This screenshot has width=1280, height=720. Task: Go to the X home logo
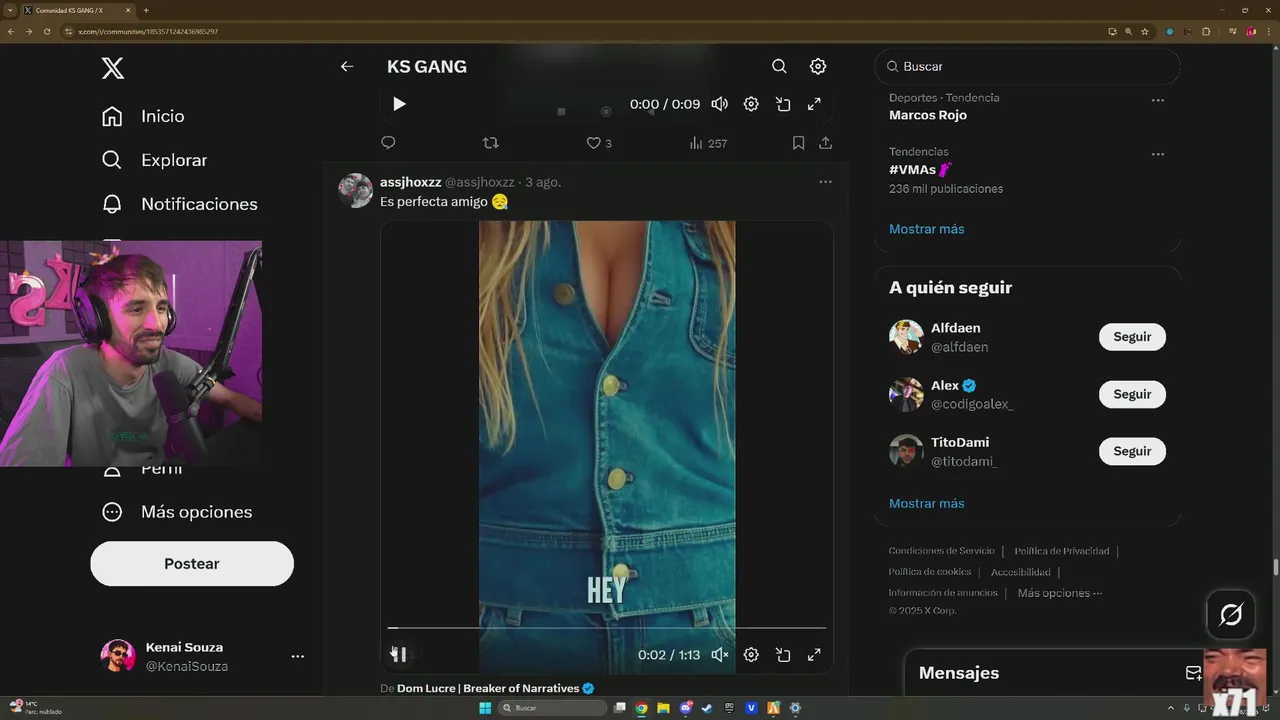113,68
